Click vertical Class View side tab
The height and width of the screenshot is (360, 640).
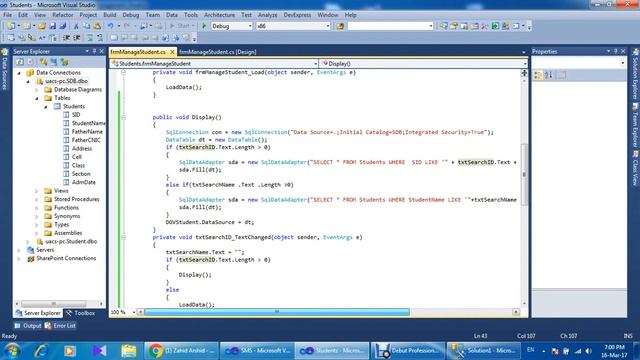click(636, 169)
